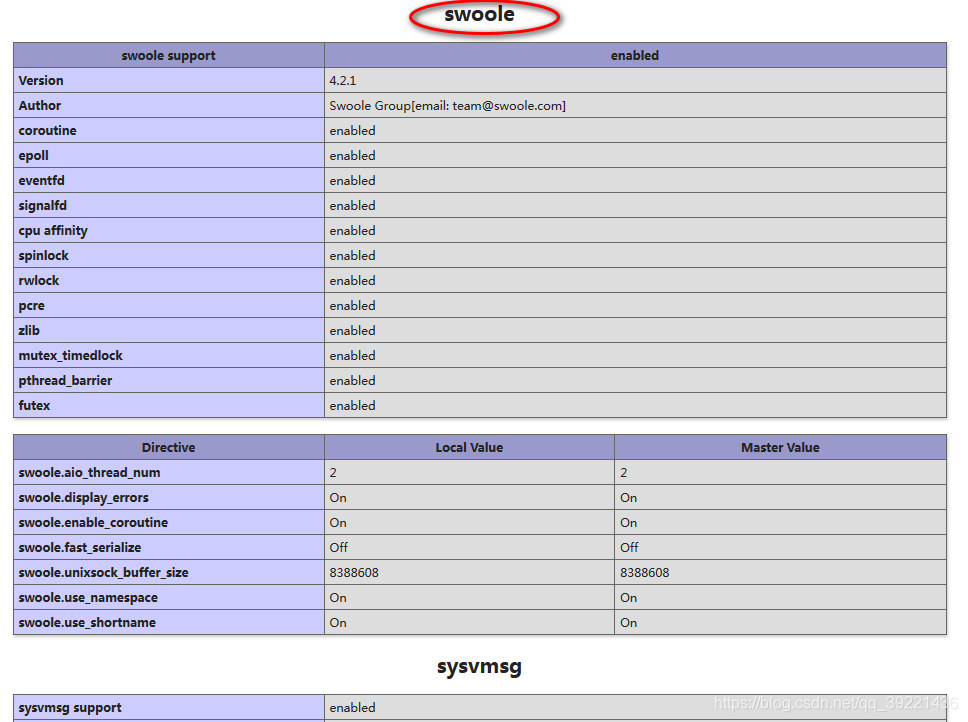
Task: Select the swoole.fast_serialize Off value
Action: [336, 547]
